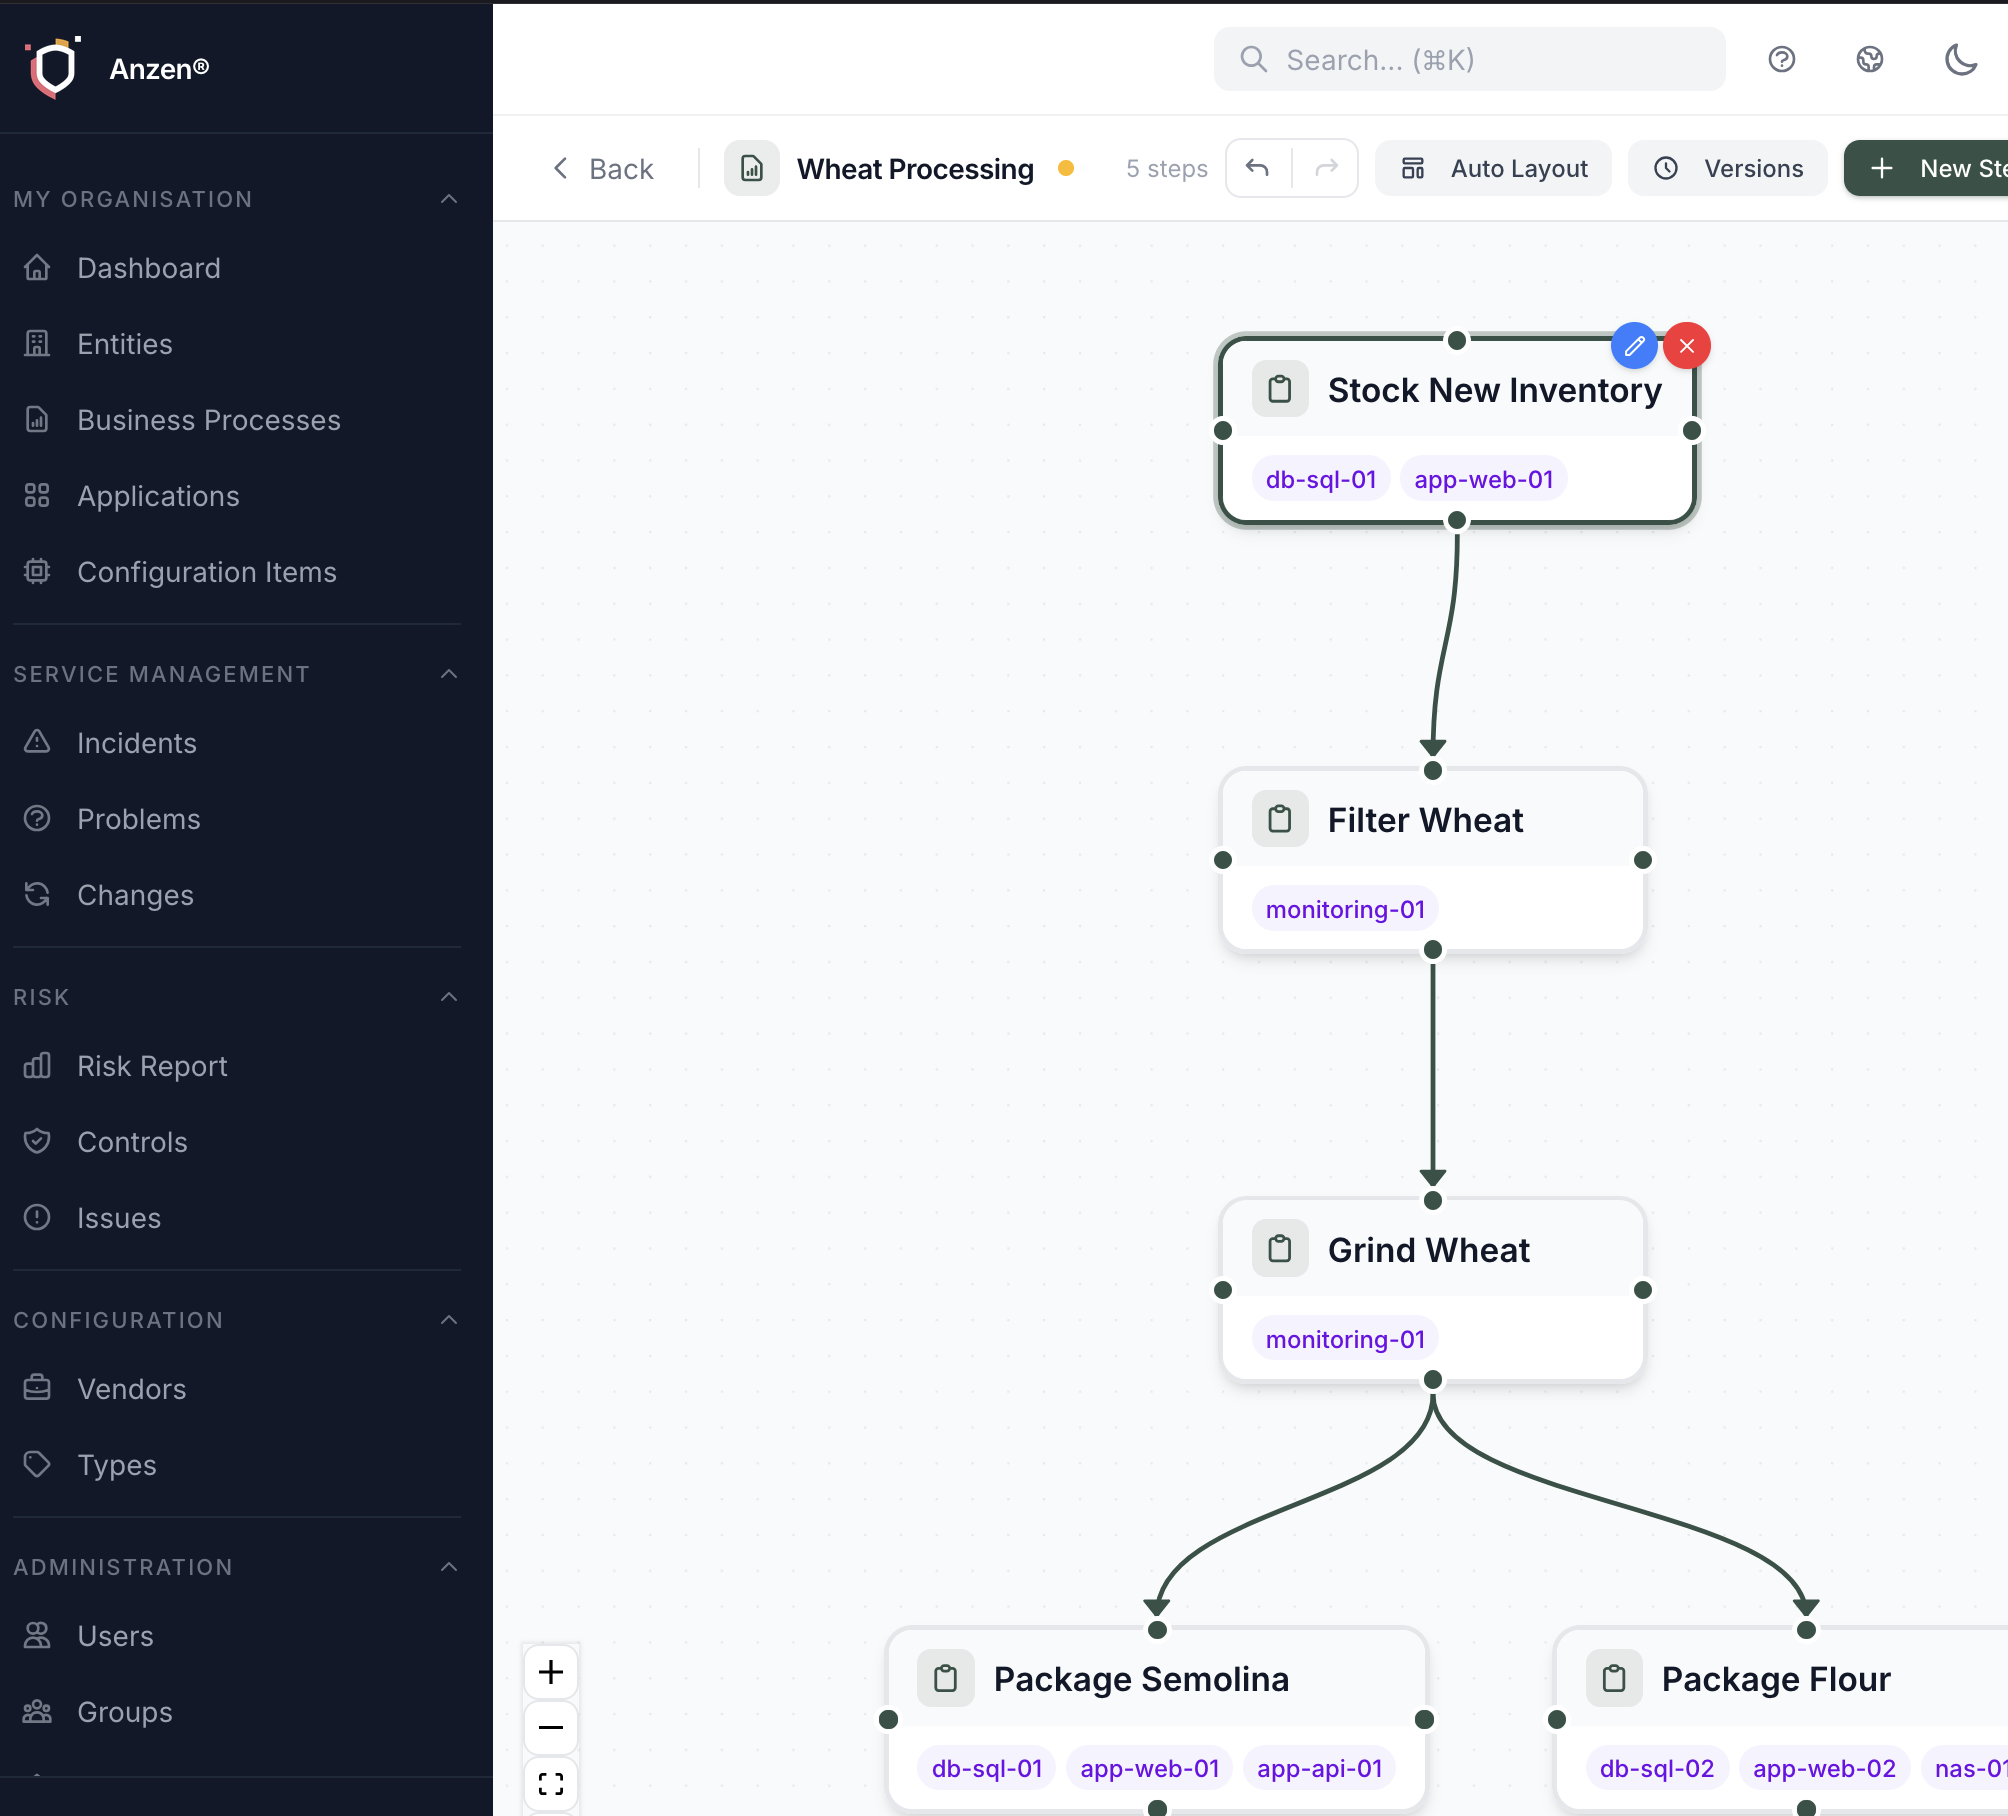Image resolution: width=2008 pixels, height=1816 pixels.
Task: Click the globe icon in the top bar
Action: [x=1869, y=60]
